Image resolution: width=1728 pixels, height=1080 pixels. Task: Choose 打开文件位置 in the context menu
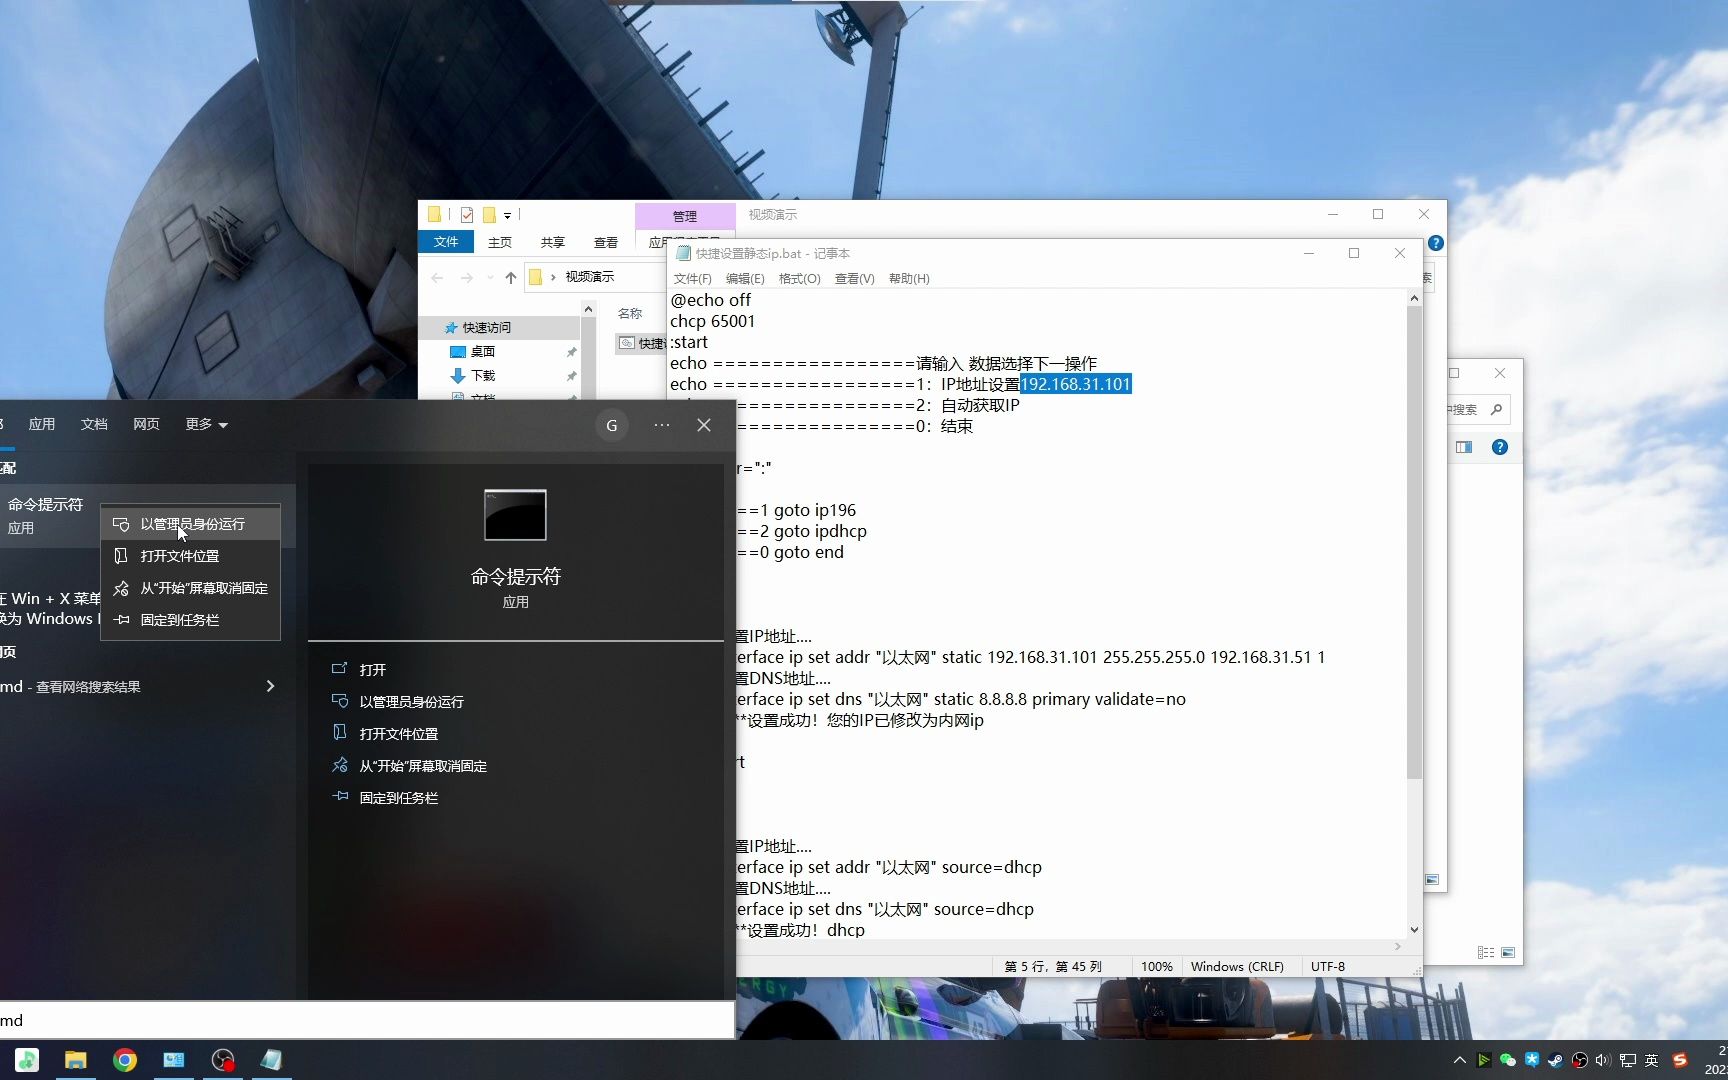click(190, 556)
